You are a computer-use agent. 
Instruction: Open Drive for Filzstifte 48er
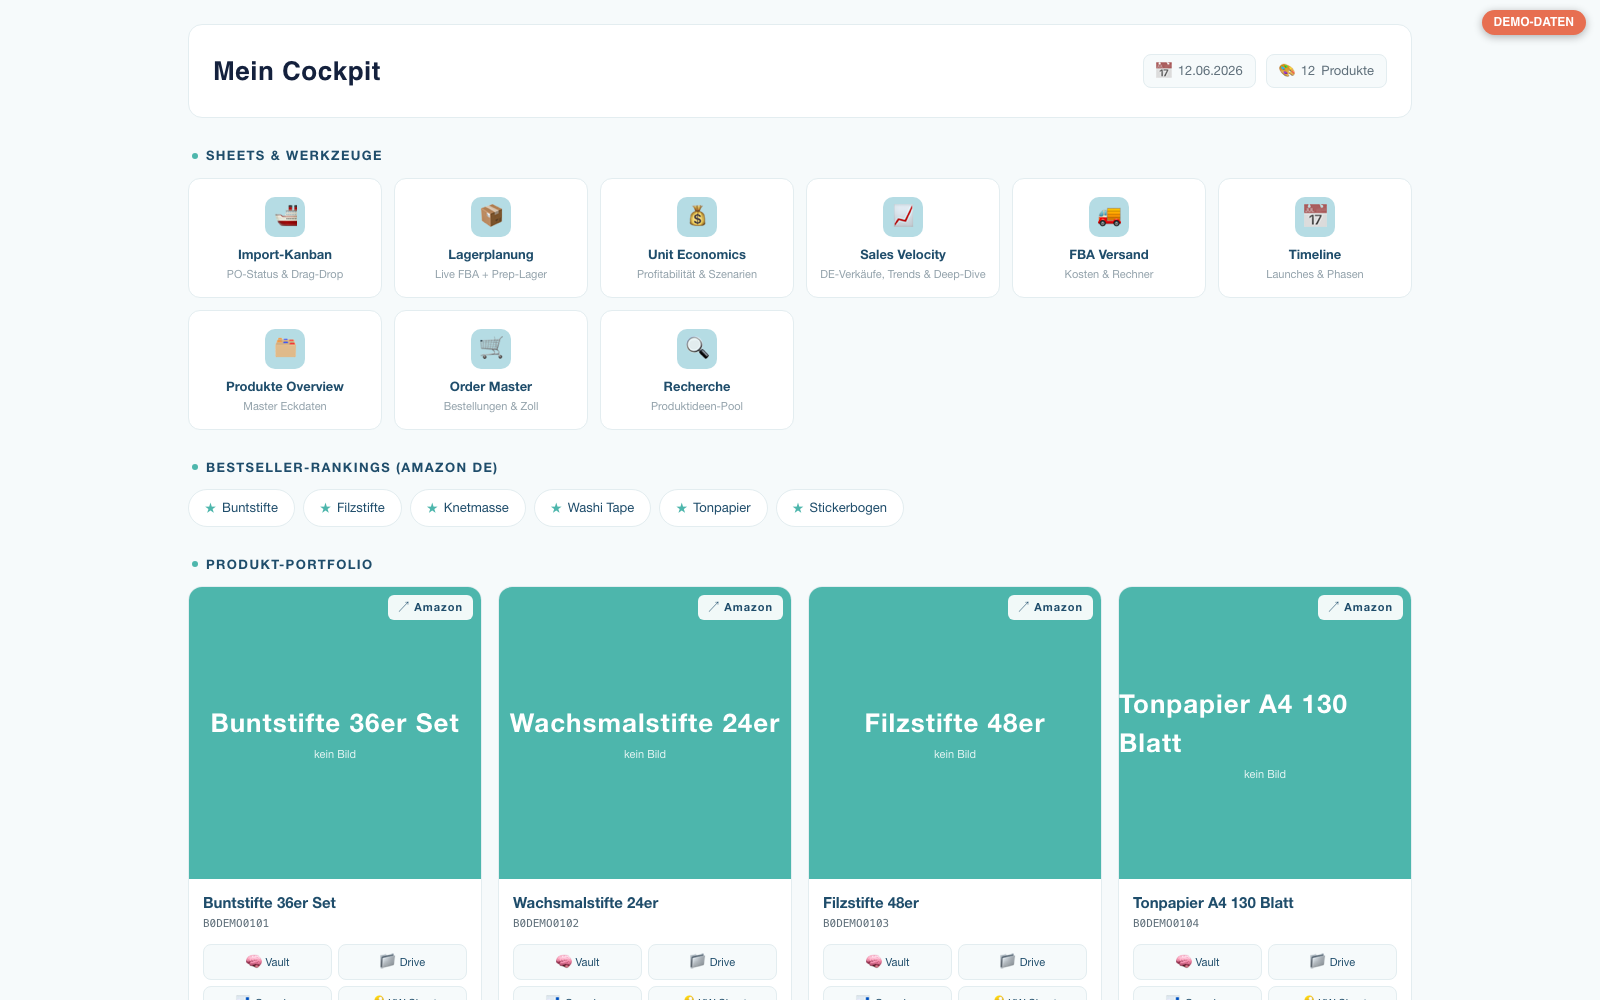tap(1022, 962)
